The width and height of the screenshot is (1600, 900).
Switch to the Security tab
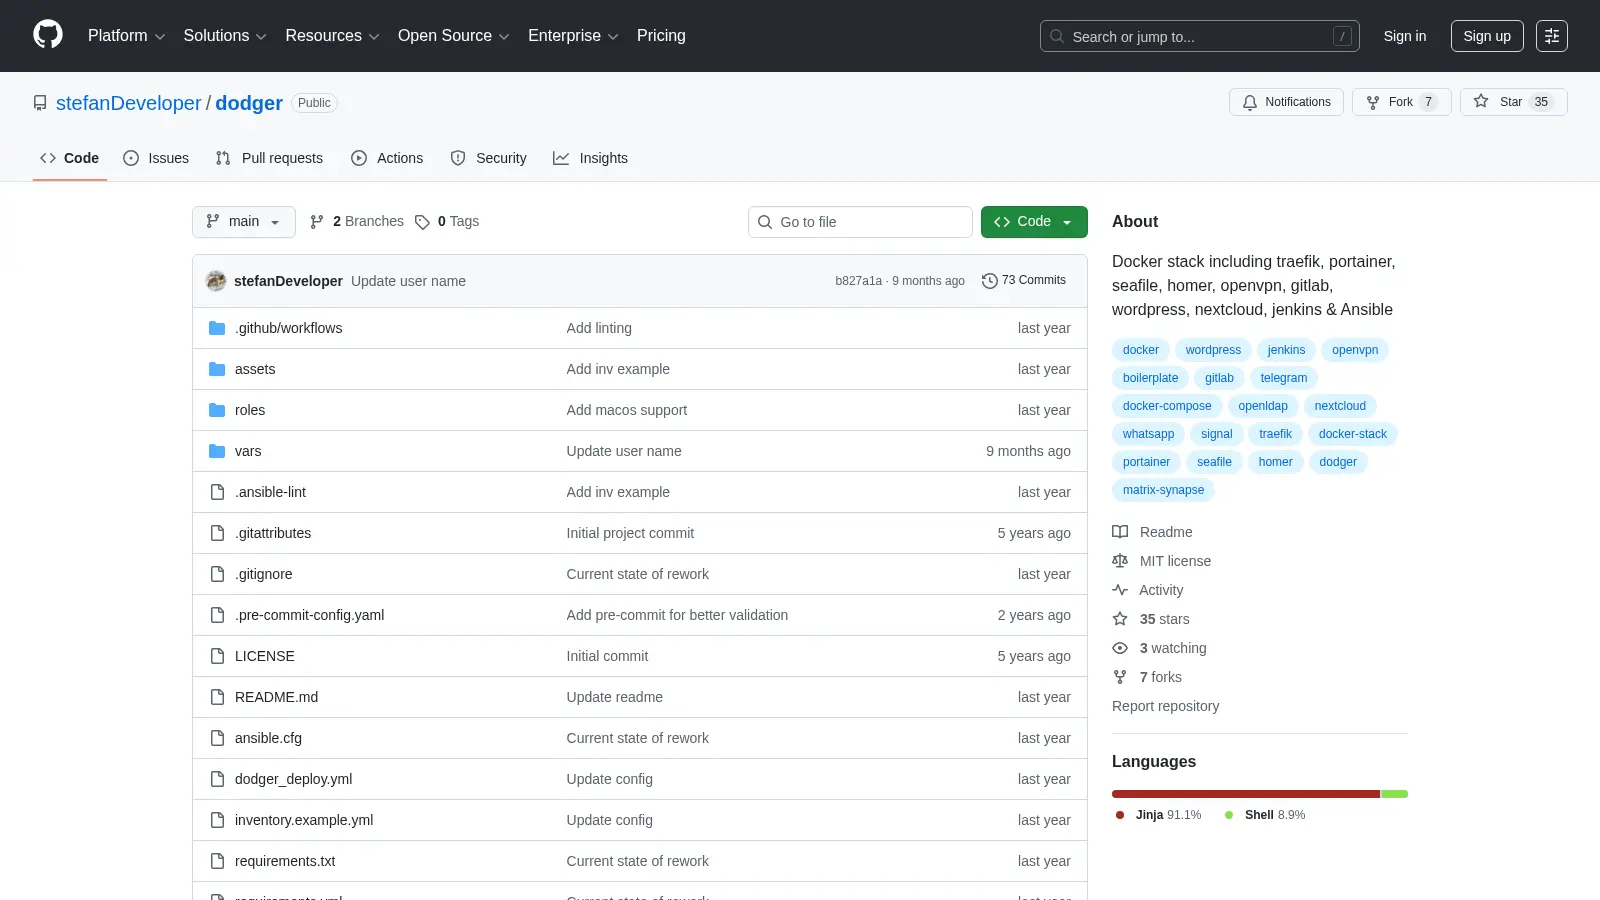click(x=488, y=158)
